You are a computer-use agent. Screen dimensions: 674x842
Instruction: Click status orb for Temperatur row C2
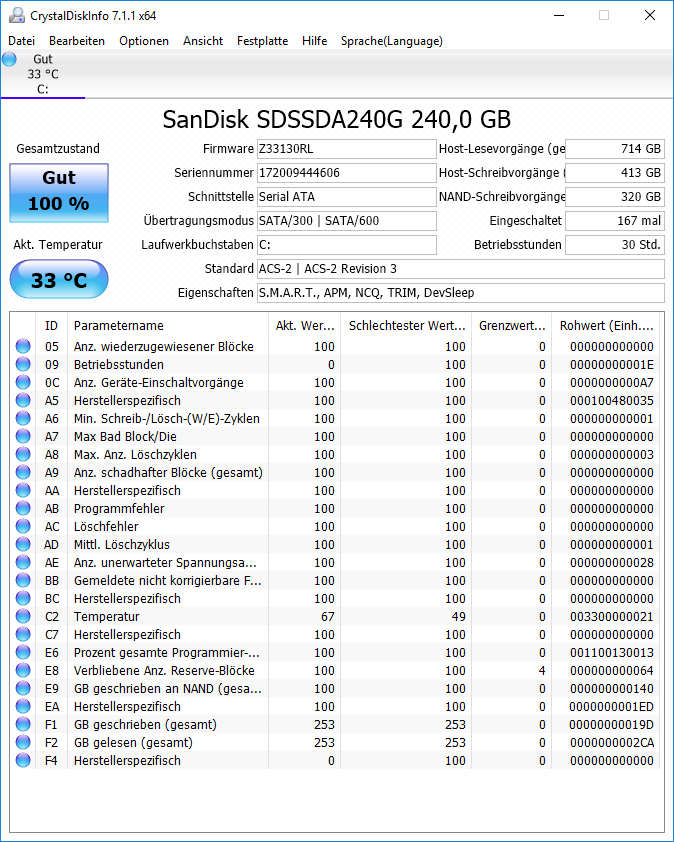[x=23, y=616]
